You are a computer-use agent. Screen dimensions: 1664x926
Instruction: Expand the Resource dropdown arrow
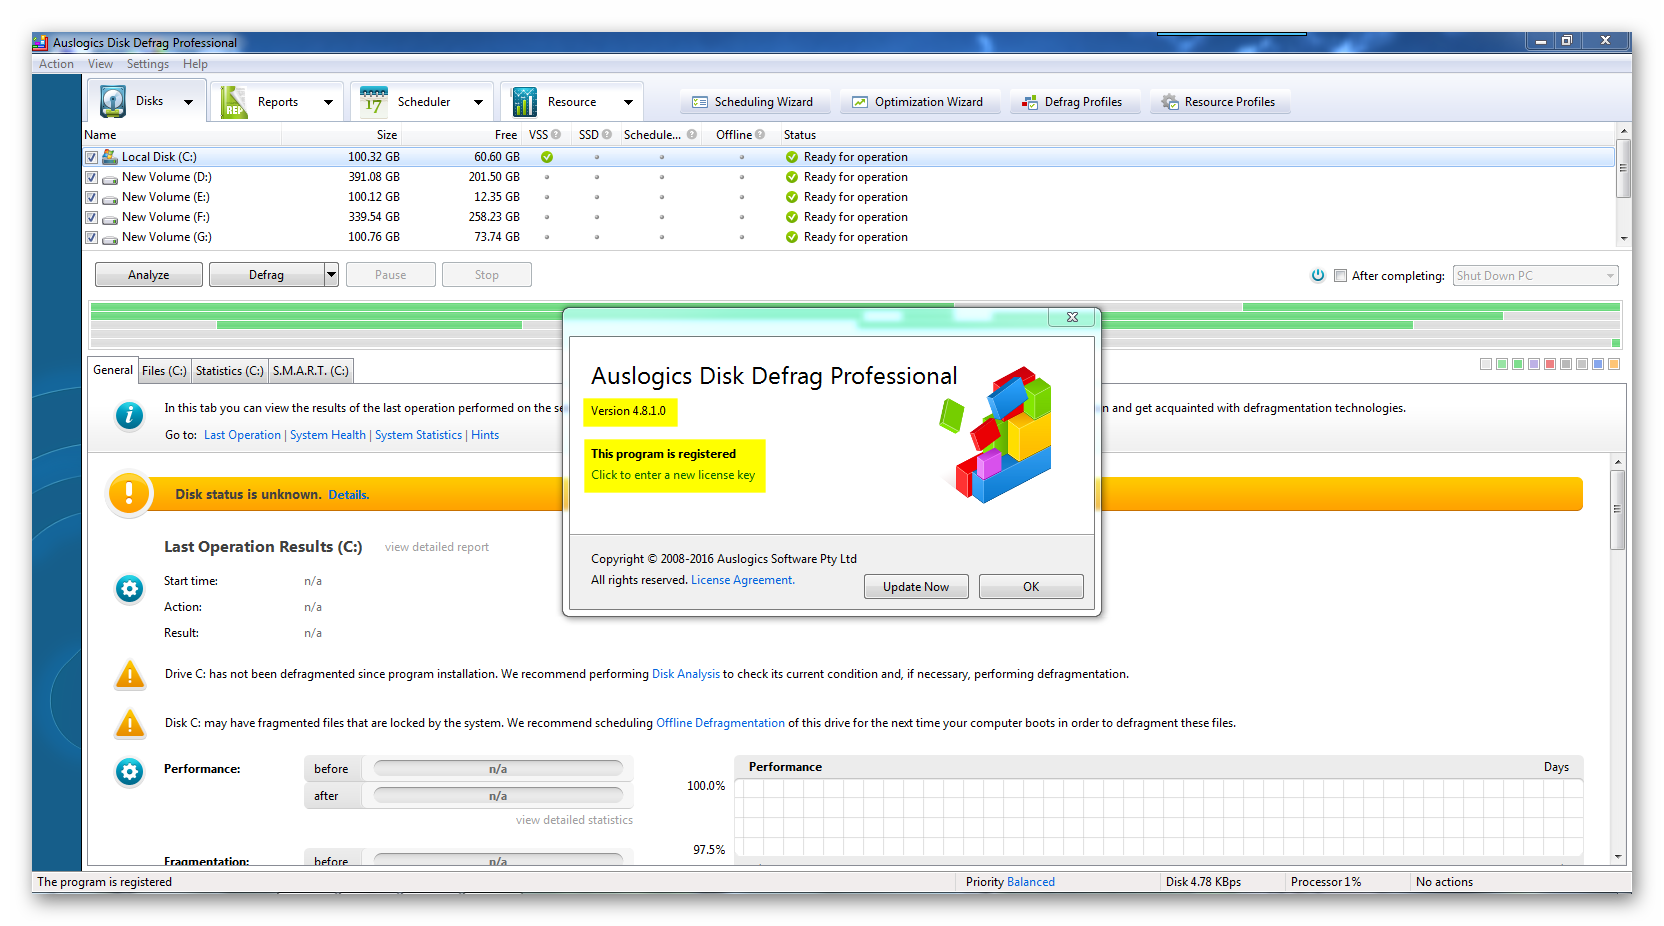pyautogui.click(x=628, y=102)
